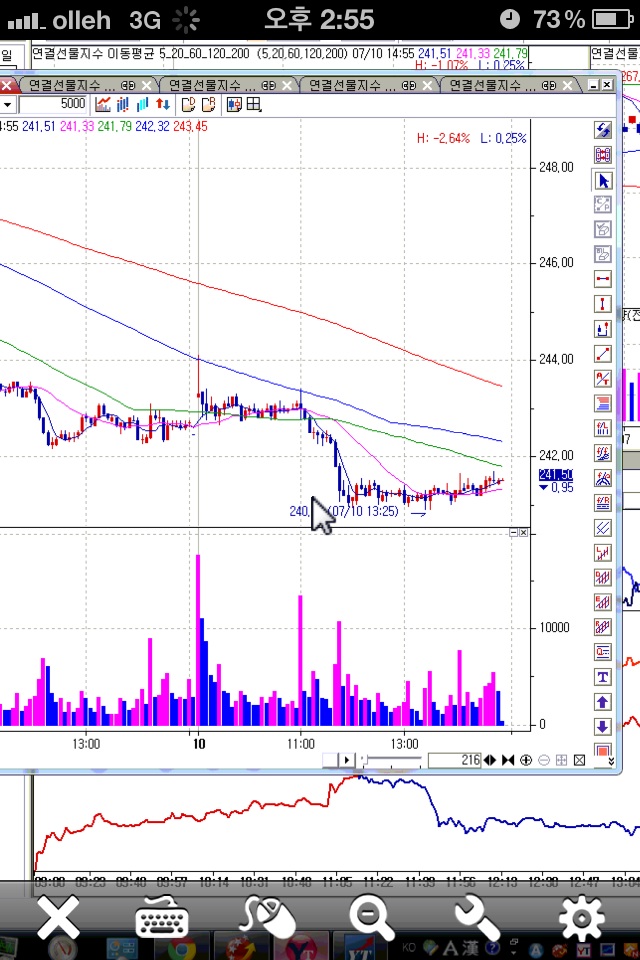Select the arrow pointer tool in chart toolbar
Image resolution: width=640 pixels, height=960 pixels.
[x=603, y=181]
